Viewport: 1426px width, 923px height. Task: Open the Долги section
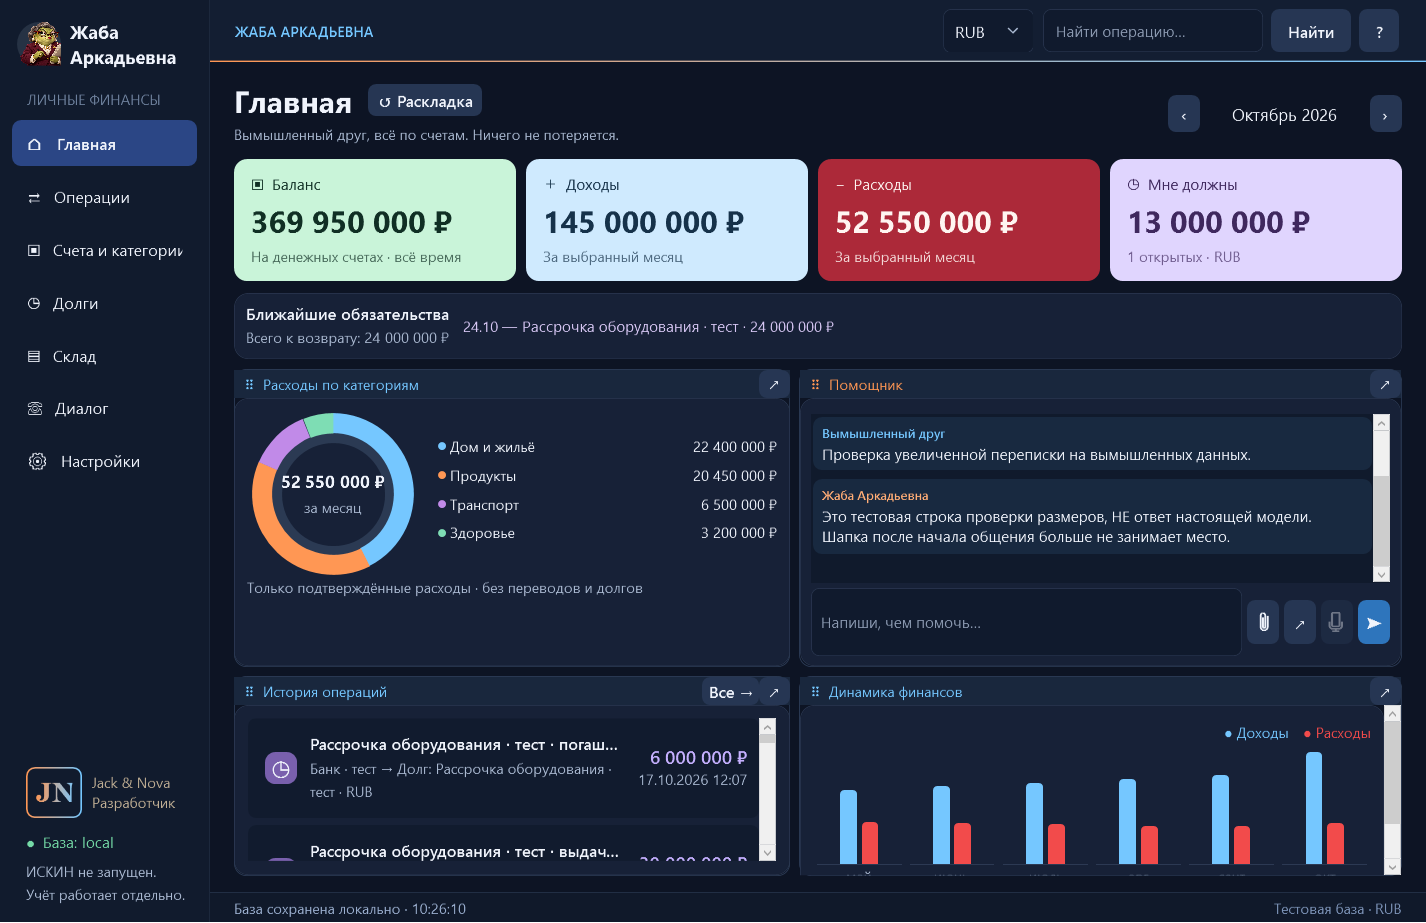click(104, 303)
